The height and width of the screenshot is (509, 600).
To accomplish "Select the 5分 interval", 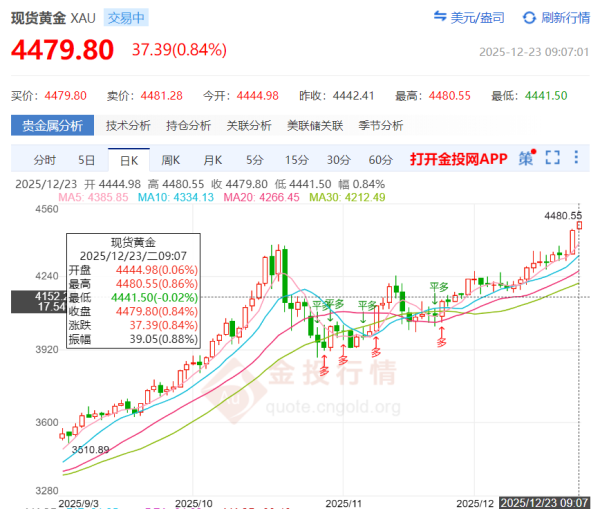I will tap(254, 160).
